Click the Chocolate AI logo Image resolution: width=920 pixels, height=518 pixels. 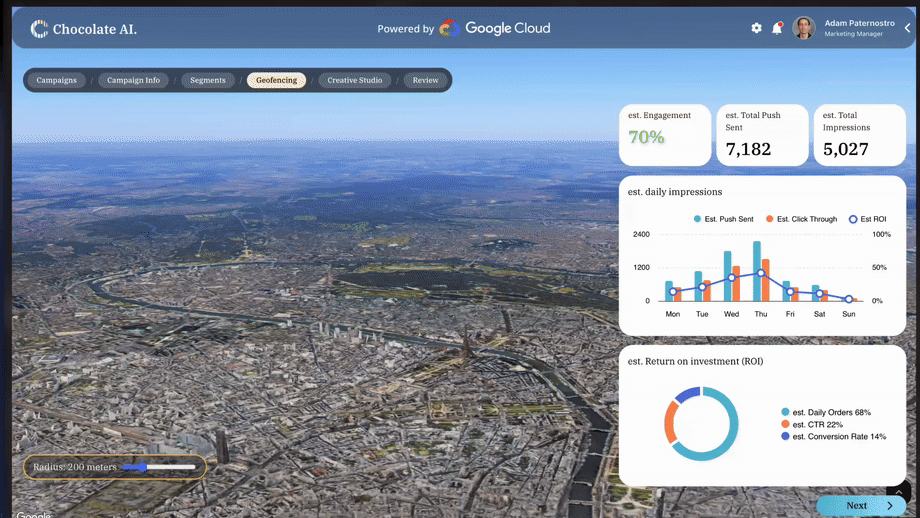click(83, 29)
